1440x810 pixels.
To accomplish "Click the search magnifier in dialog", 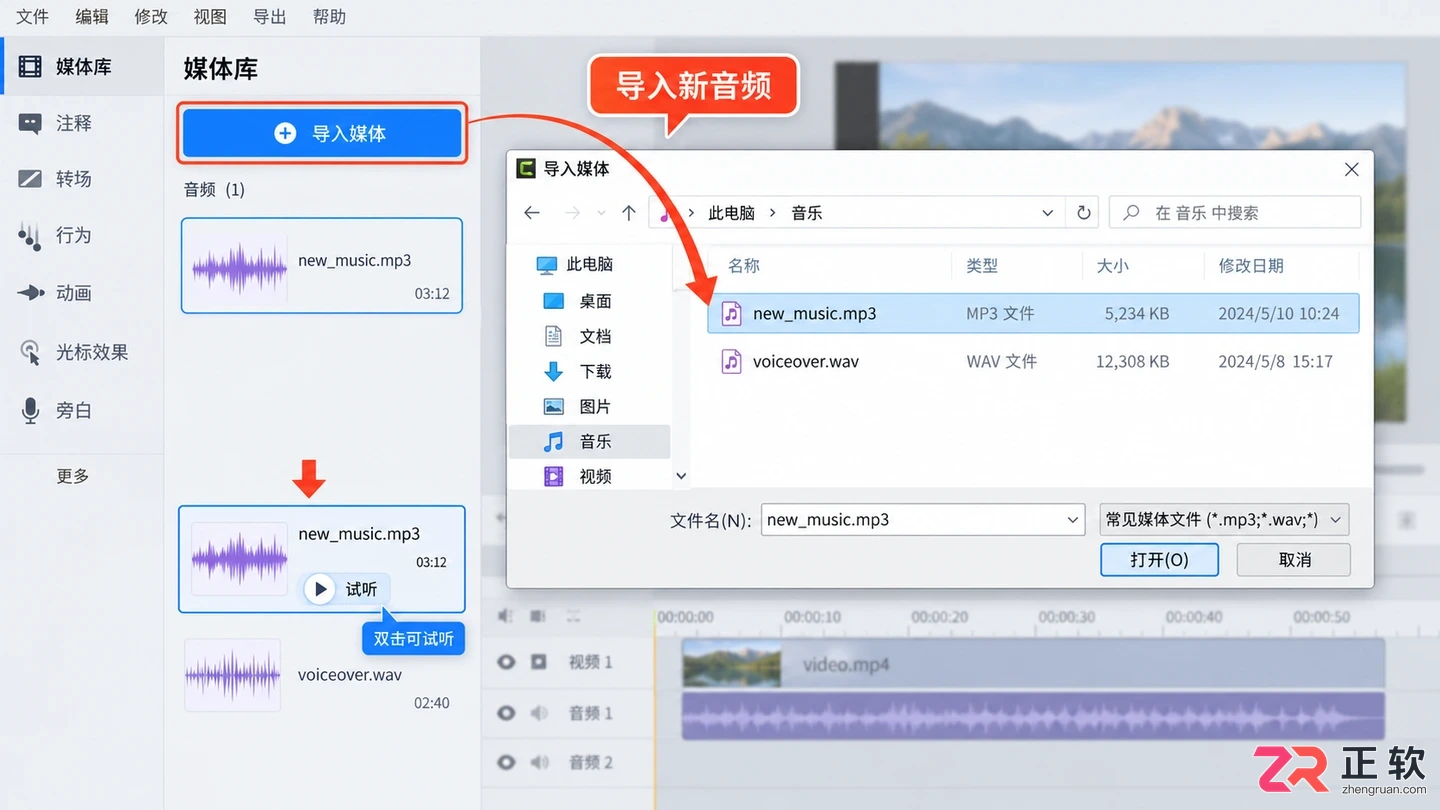I will (1132, 213).
